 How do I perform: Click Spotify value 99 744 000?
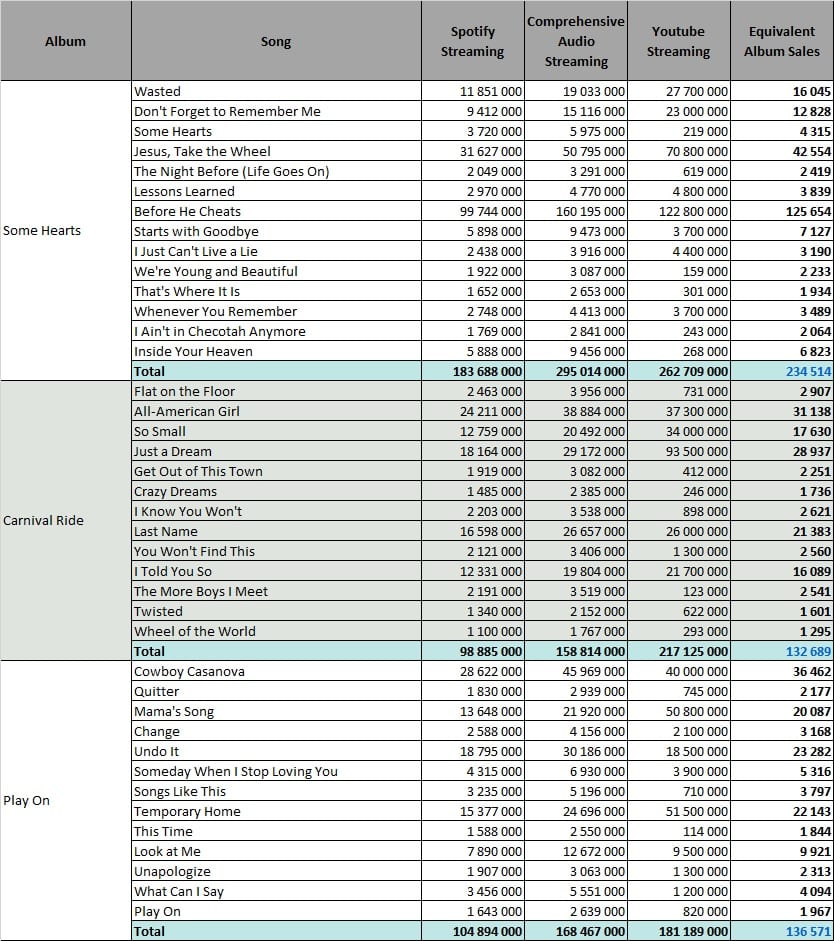(473, 211)
